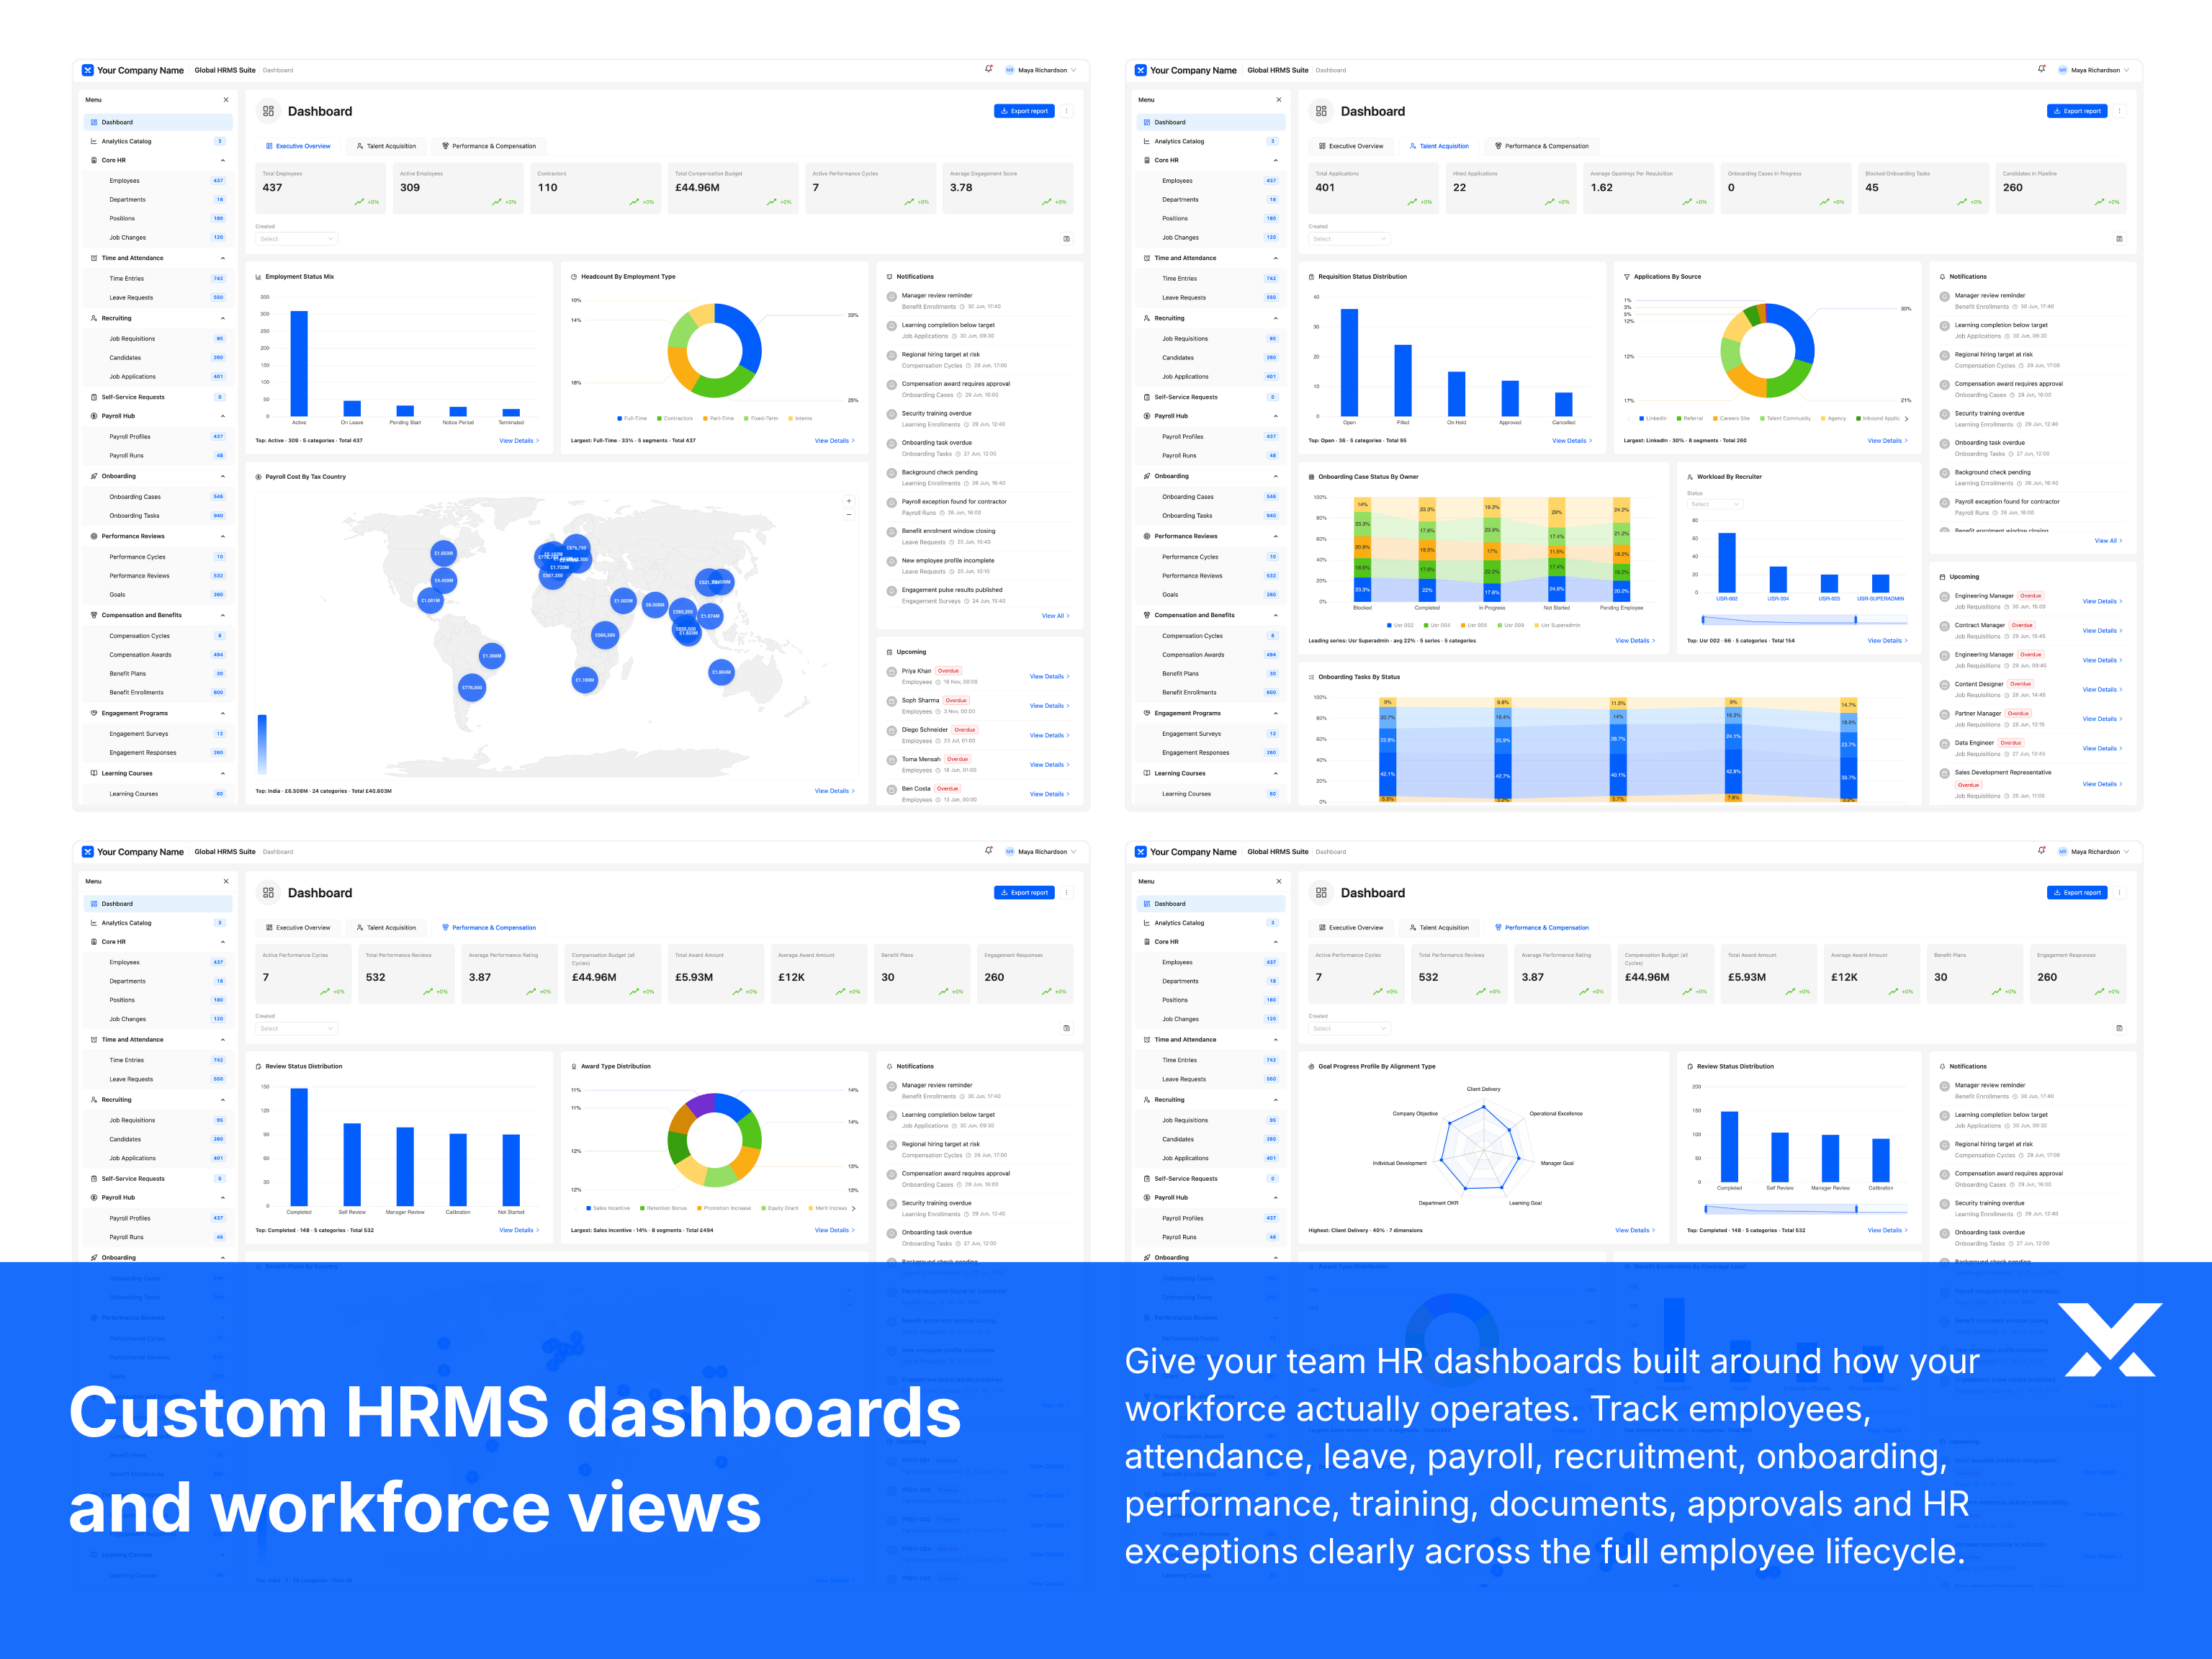This screenshot has height=1659, width=2212.
Task: Open Maya Richardson user menu in Executive Overview dashboard
Action: [x=1041, y=70]
